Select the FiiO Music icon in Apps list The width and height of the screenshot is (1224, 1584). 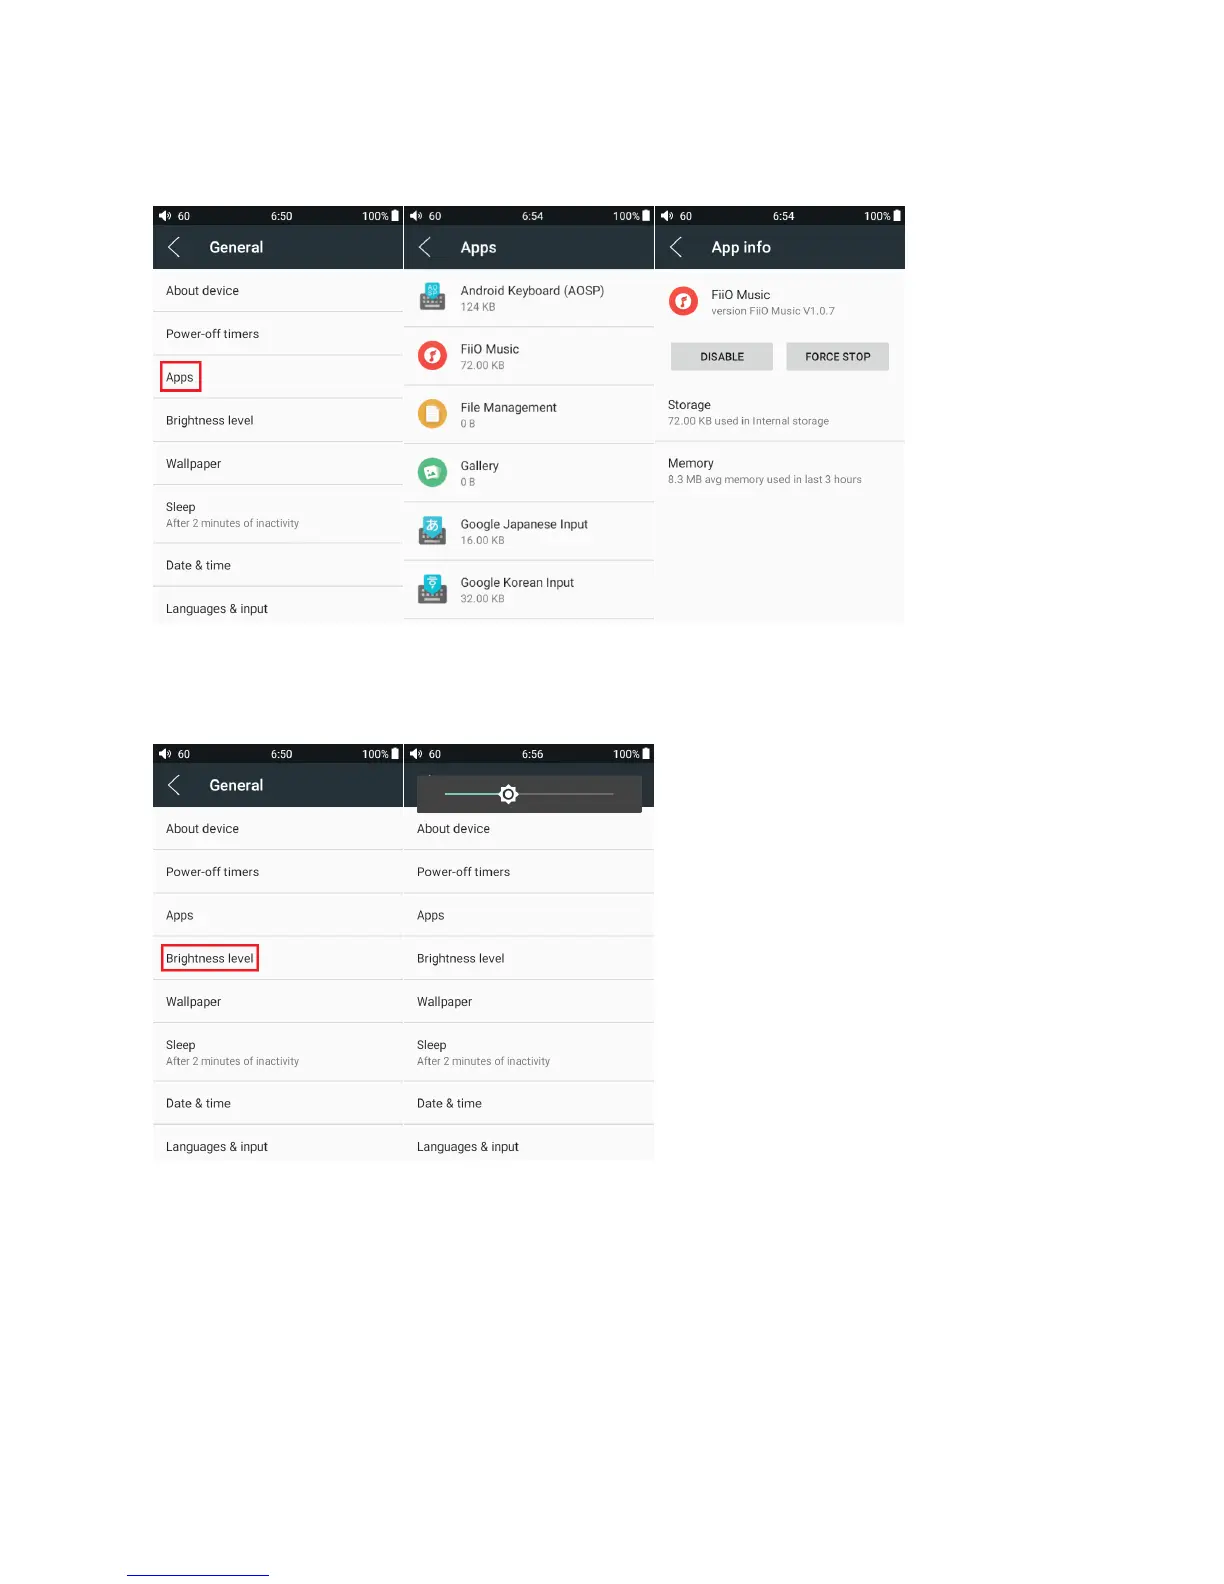[x=432, y=355]
